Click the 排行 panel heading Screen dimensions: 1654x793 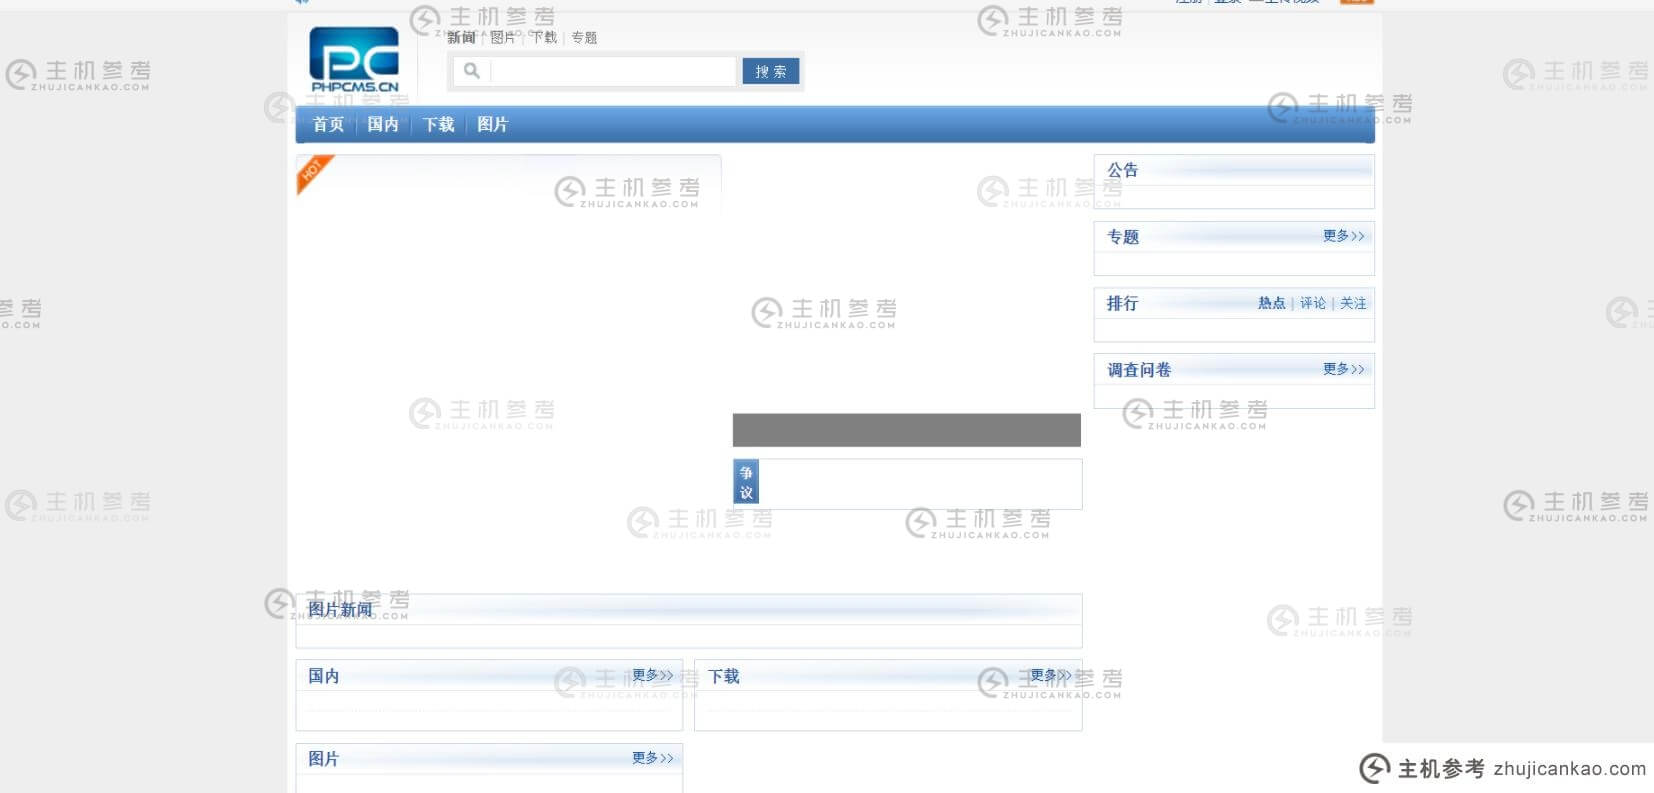(1123, 303)
